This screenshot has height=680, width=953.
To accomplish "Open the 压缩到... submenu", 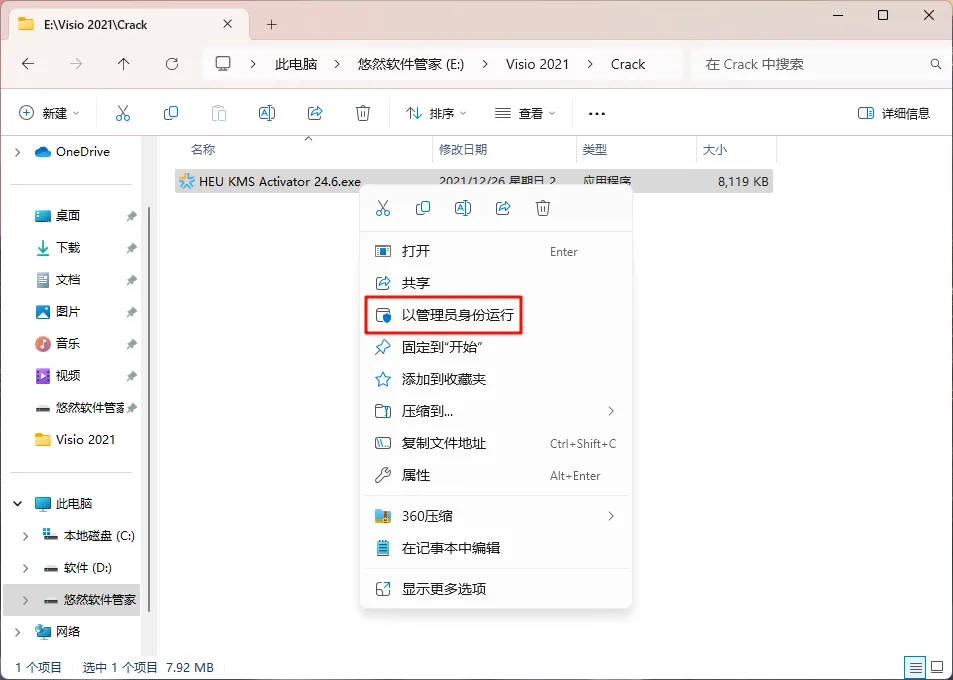I will point(496,411).
